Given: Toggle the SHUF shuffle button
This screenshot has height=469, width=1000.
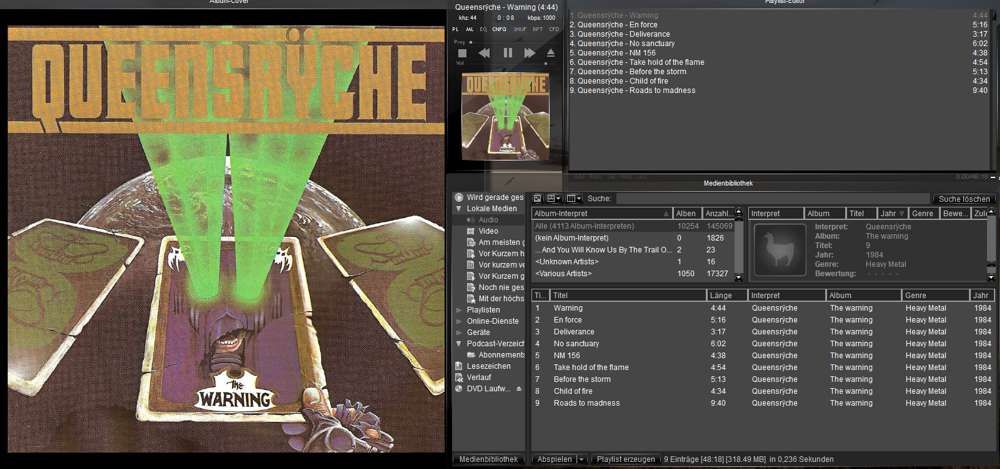Looking at the screenshot, I should click(520, 30).
